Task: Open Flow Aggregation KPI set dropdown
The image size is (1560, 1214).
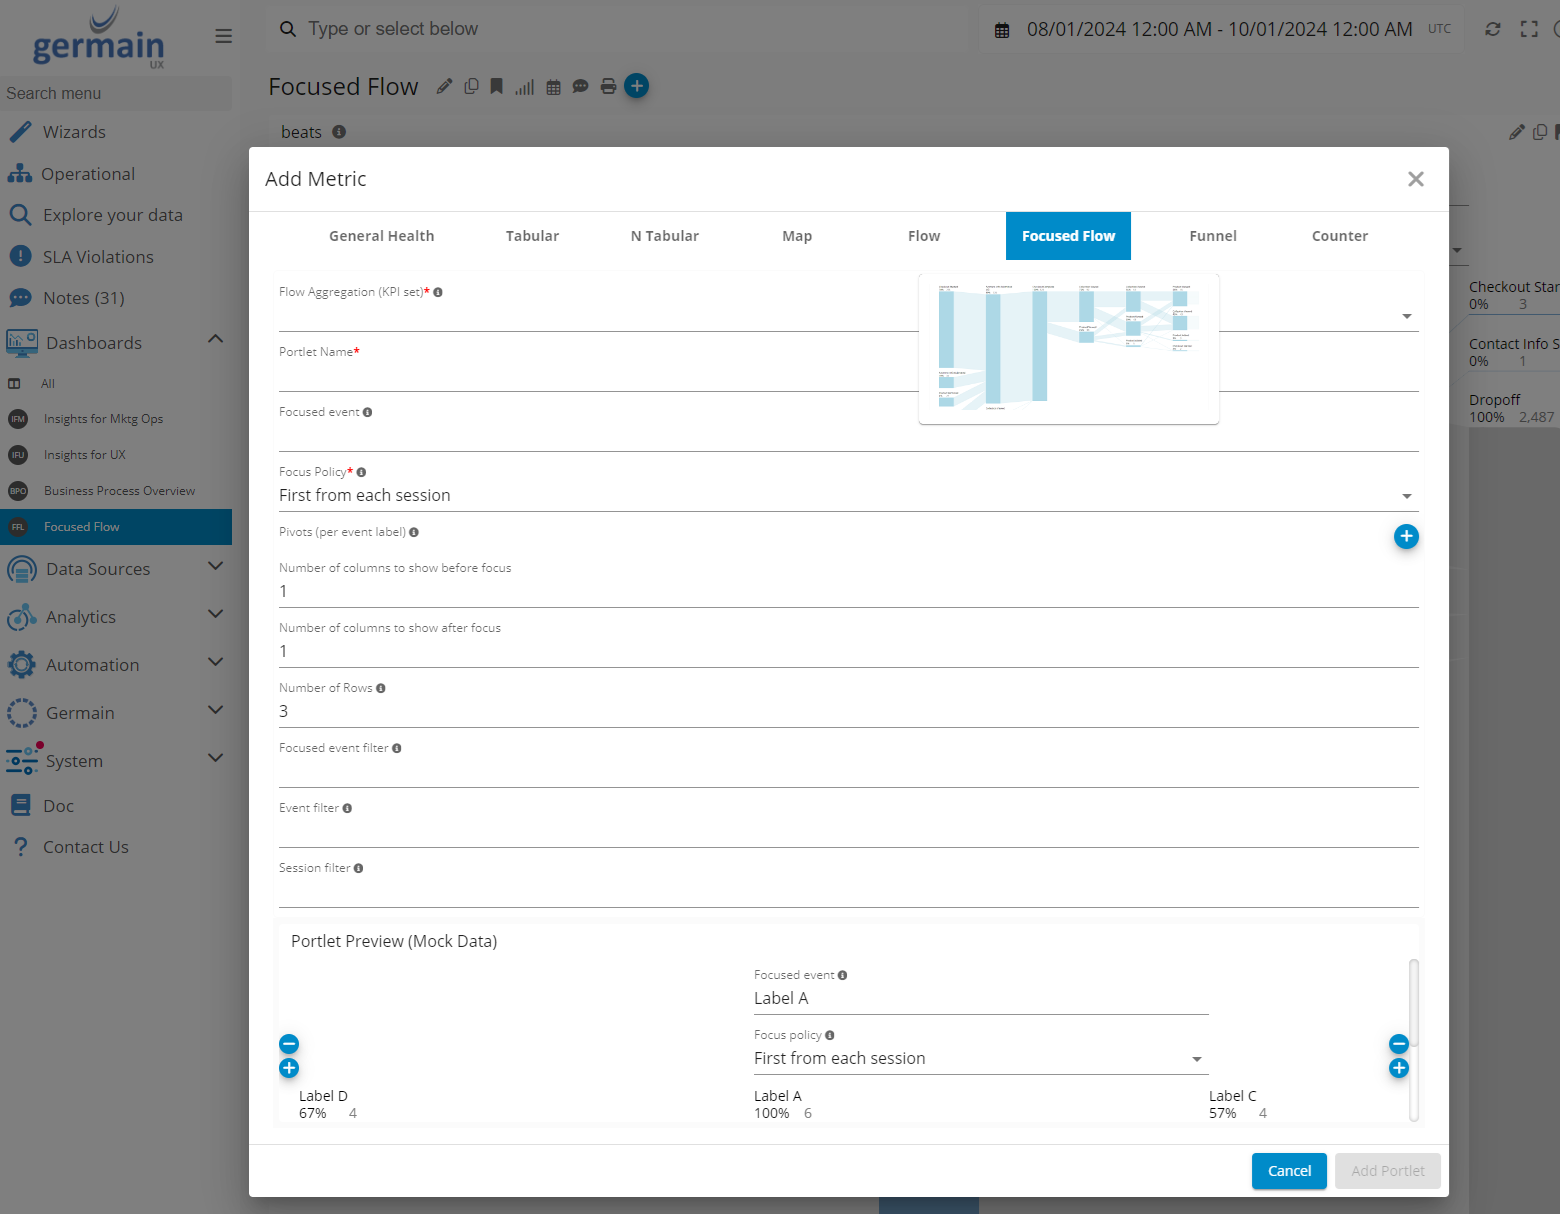Action: coord(1406,316)
